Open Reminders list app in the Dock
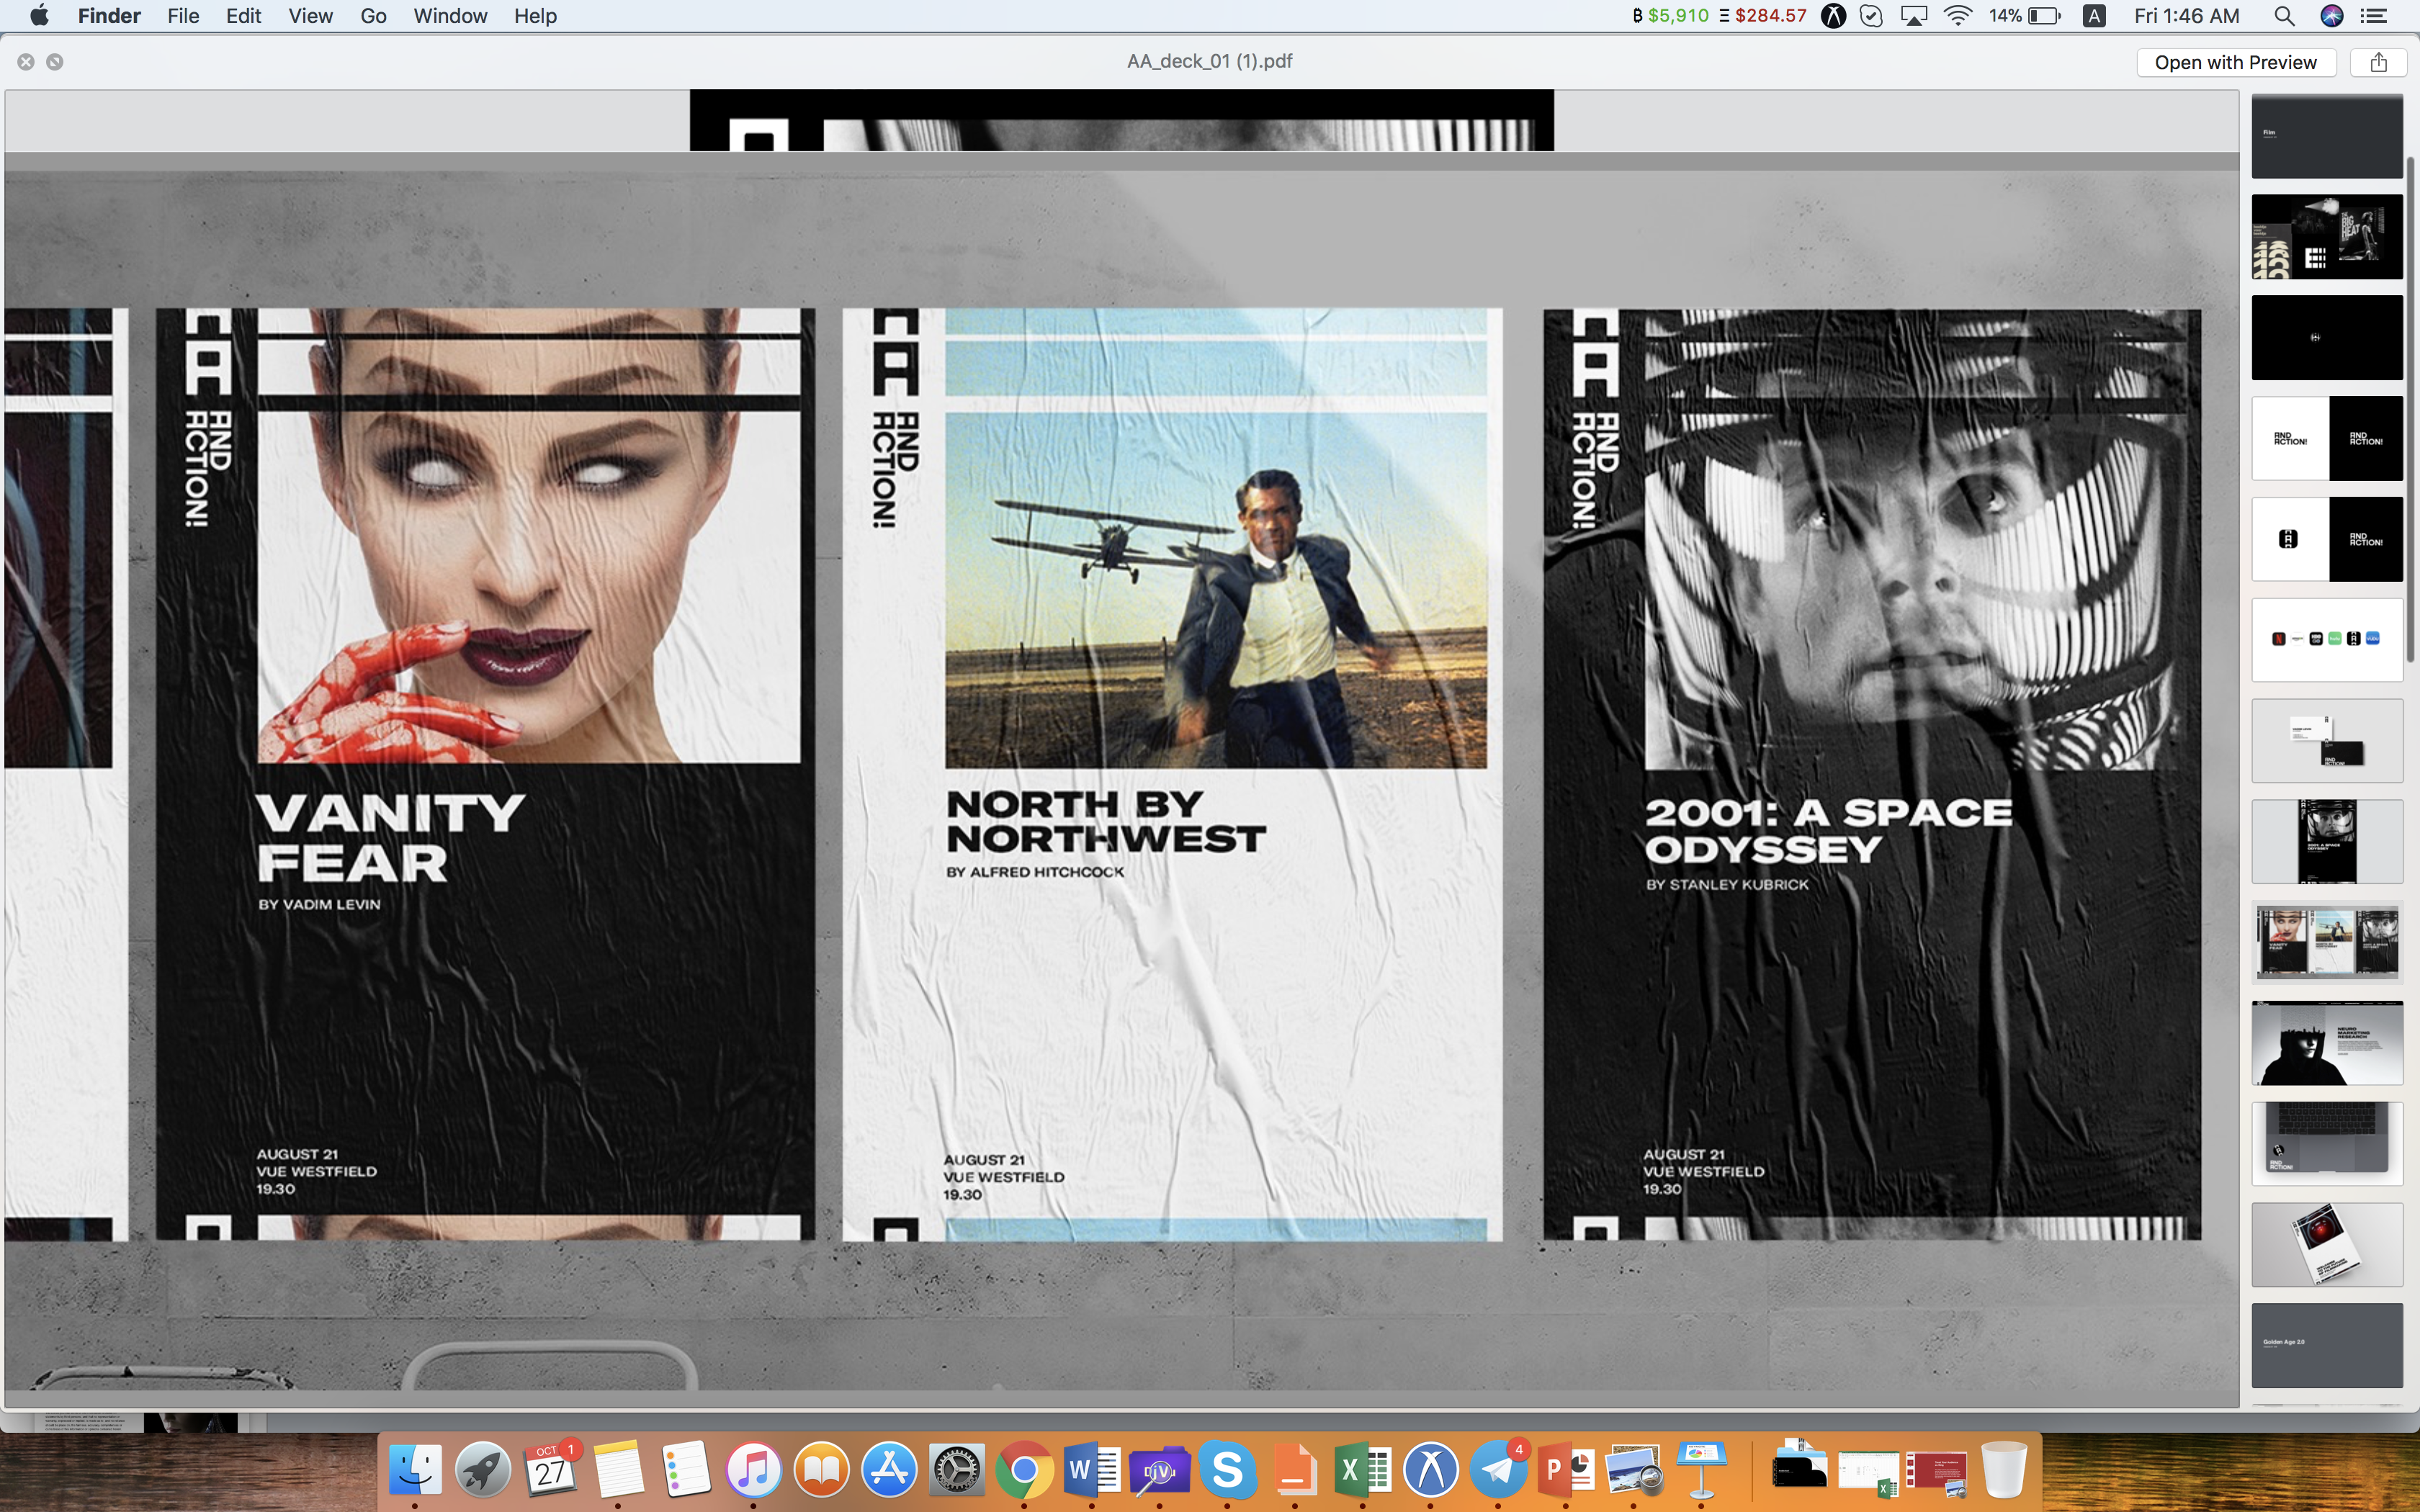The height and width of the screenshot is (1512, 2420). tap(686, 1470)
